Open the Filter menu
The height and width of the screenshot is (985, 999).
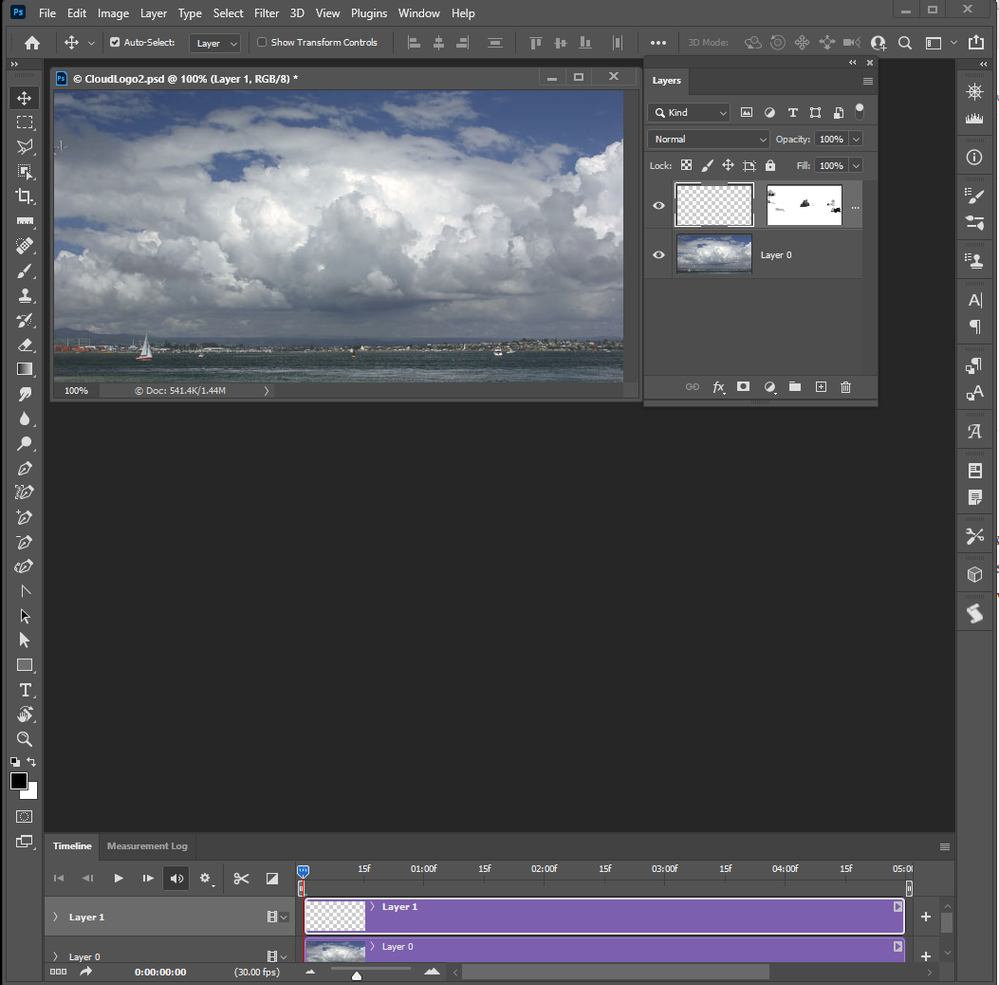tap(266, 13)
